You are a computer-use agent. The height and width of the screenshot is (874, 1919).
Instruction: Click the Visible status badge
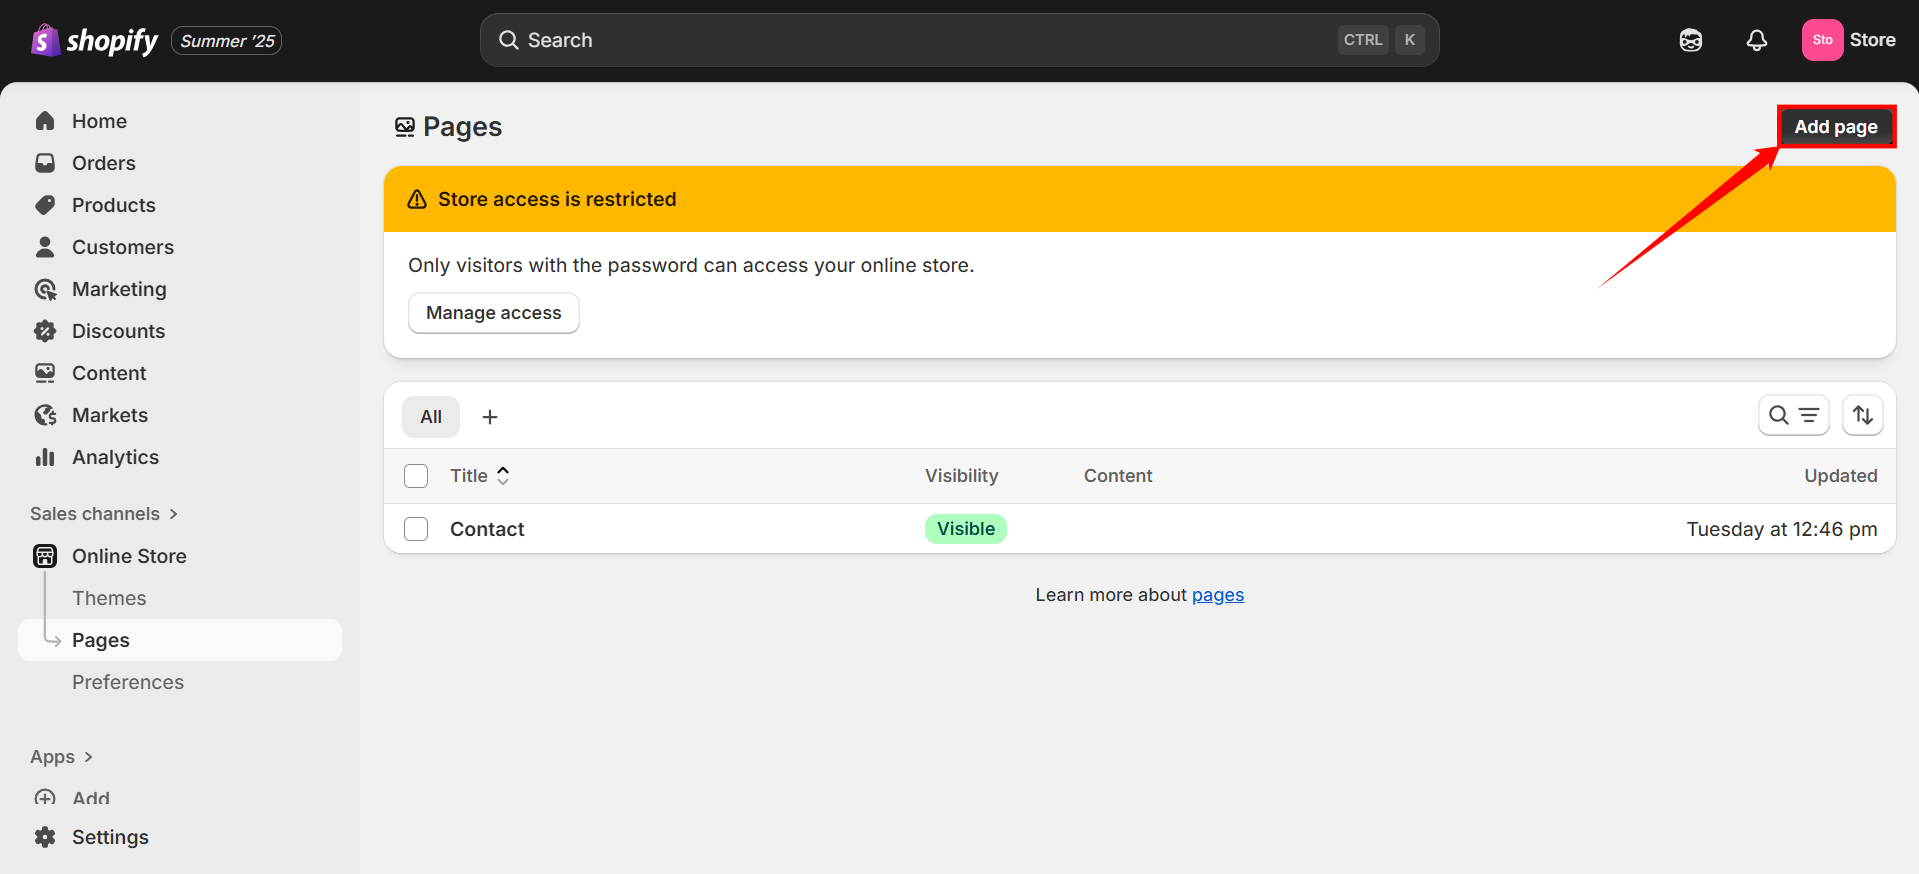coord(966,529)
